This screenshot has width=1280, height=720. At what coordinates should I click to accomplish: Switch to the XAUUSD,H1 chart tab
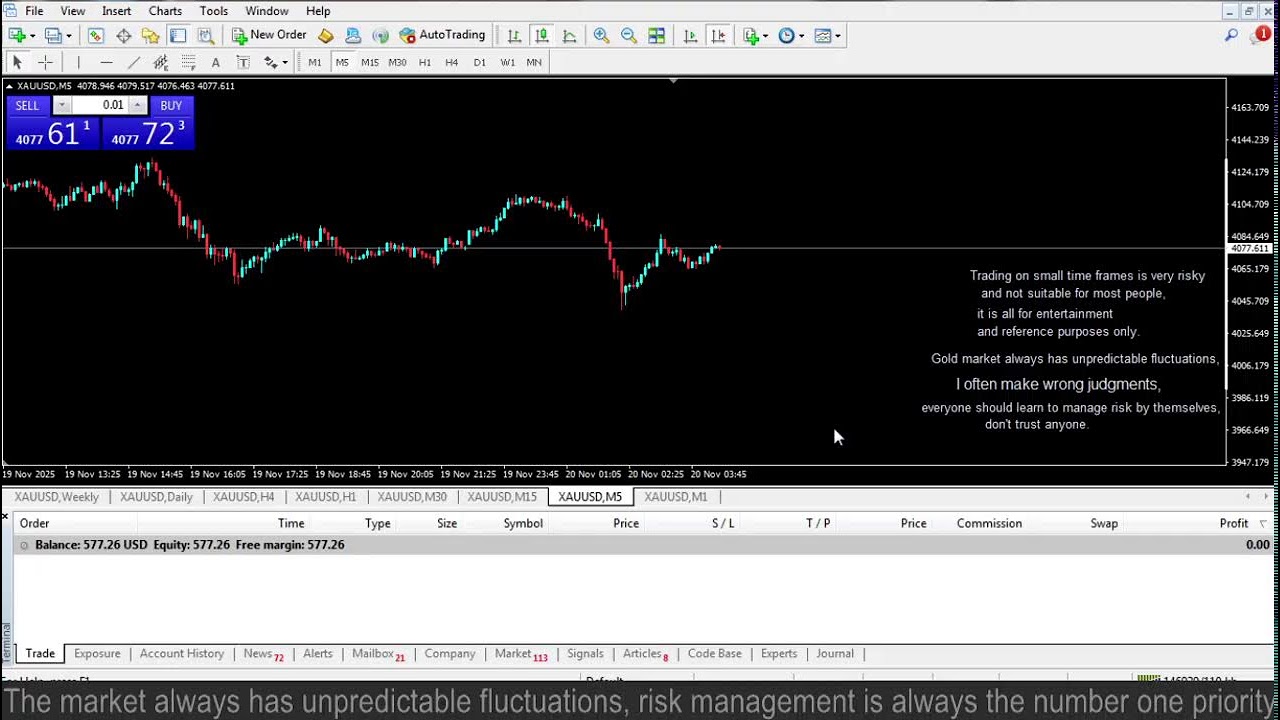pos(325,496)
